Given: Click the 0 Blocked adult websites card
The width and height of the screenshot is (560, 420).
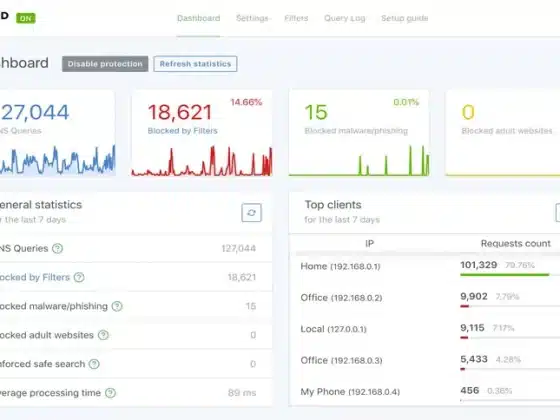Looking at the screenshot, I should [x=502, y=133].
